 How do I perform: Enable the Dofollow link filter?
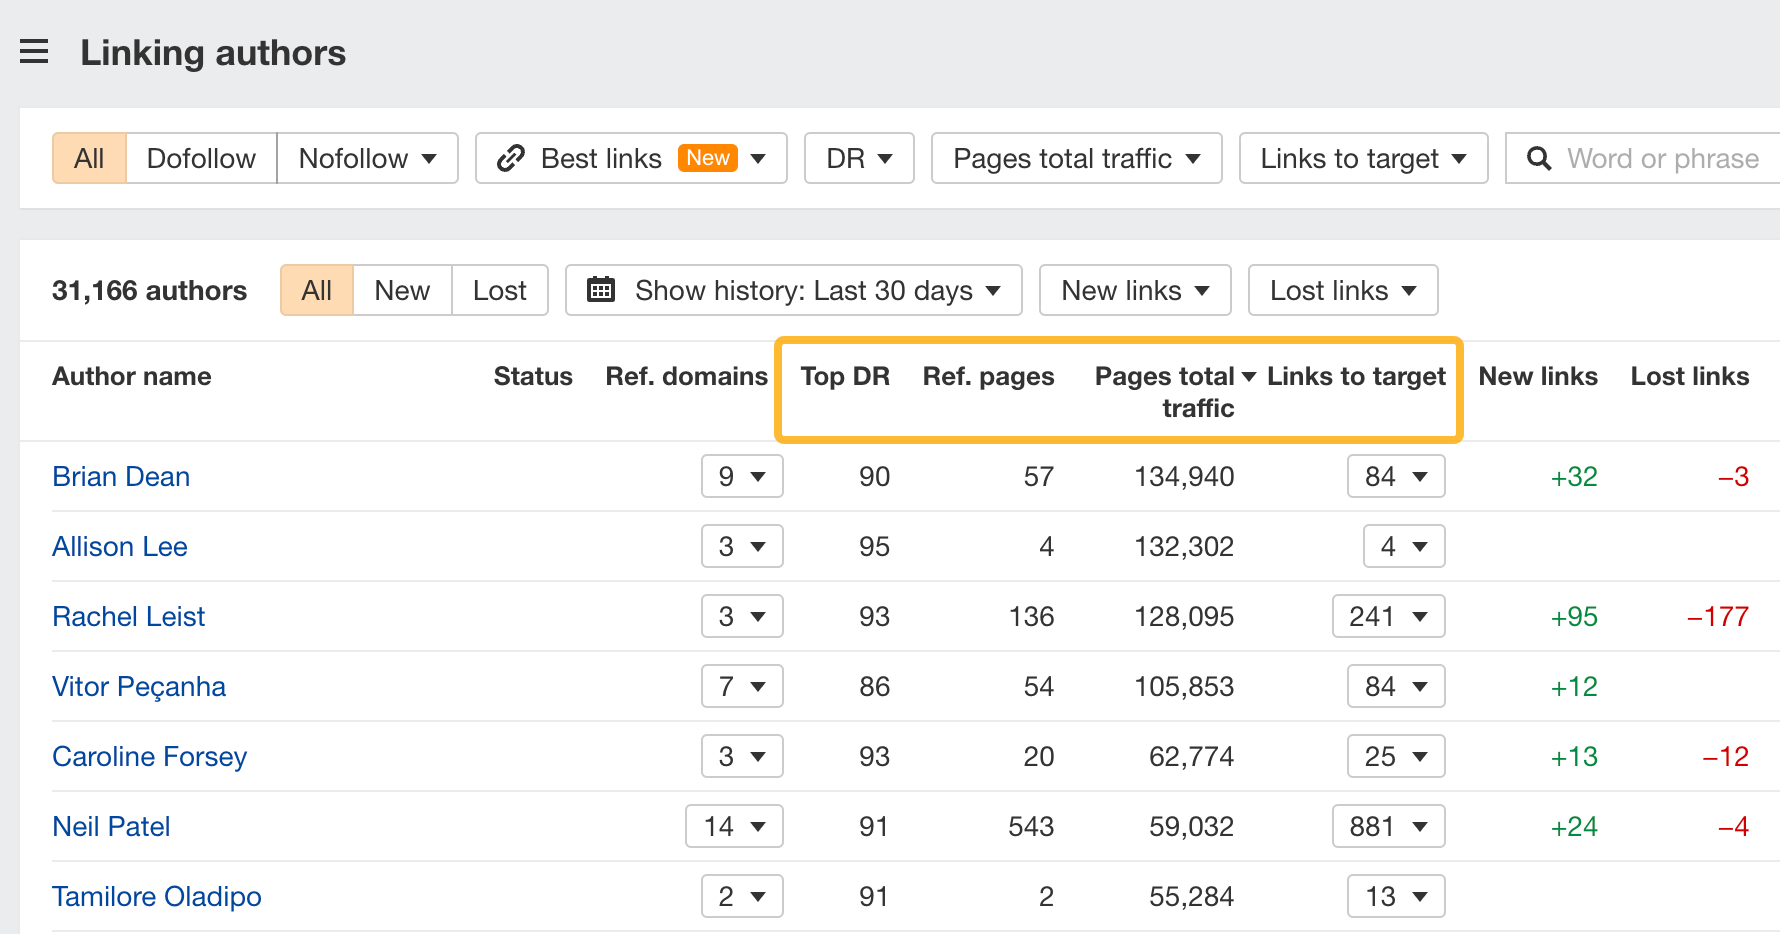pos(201,158)
